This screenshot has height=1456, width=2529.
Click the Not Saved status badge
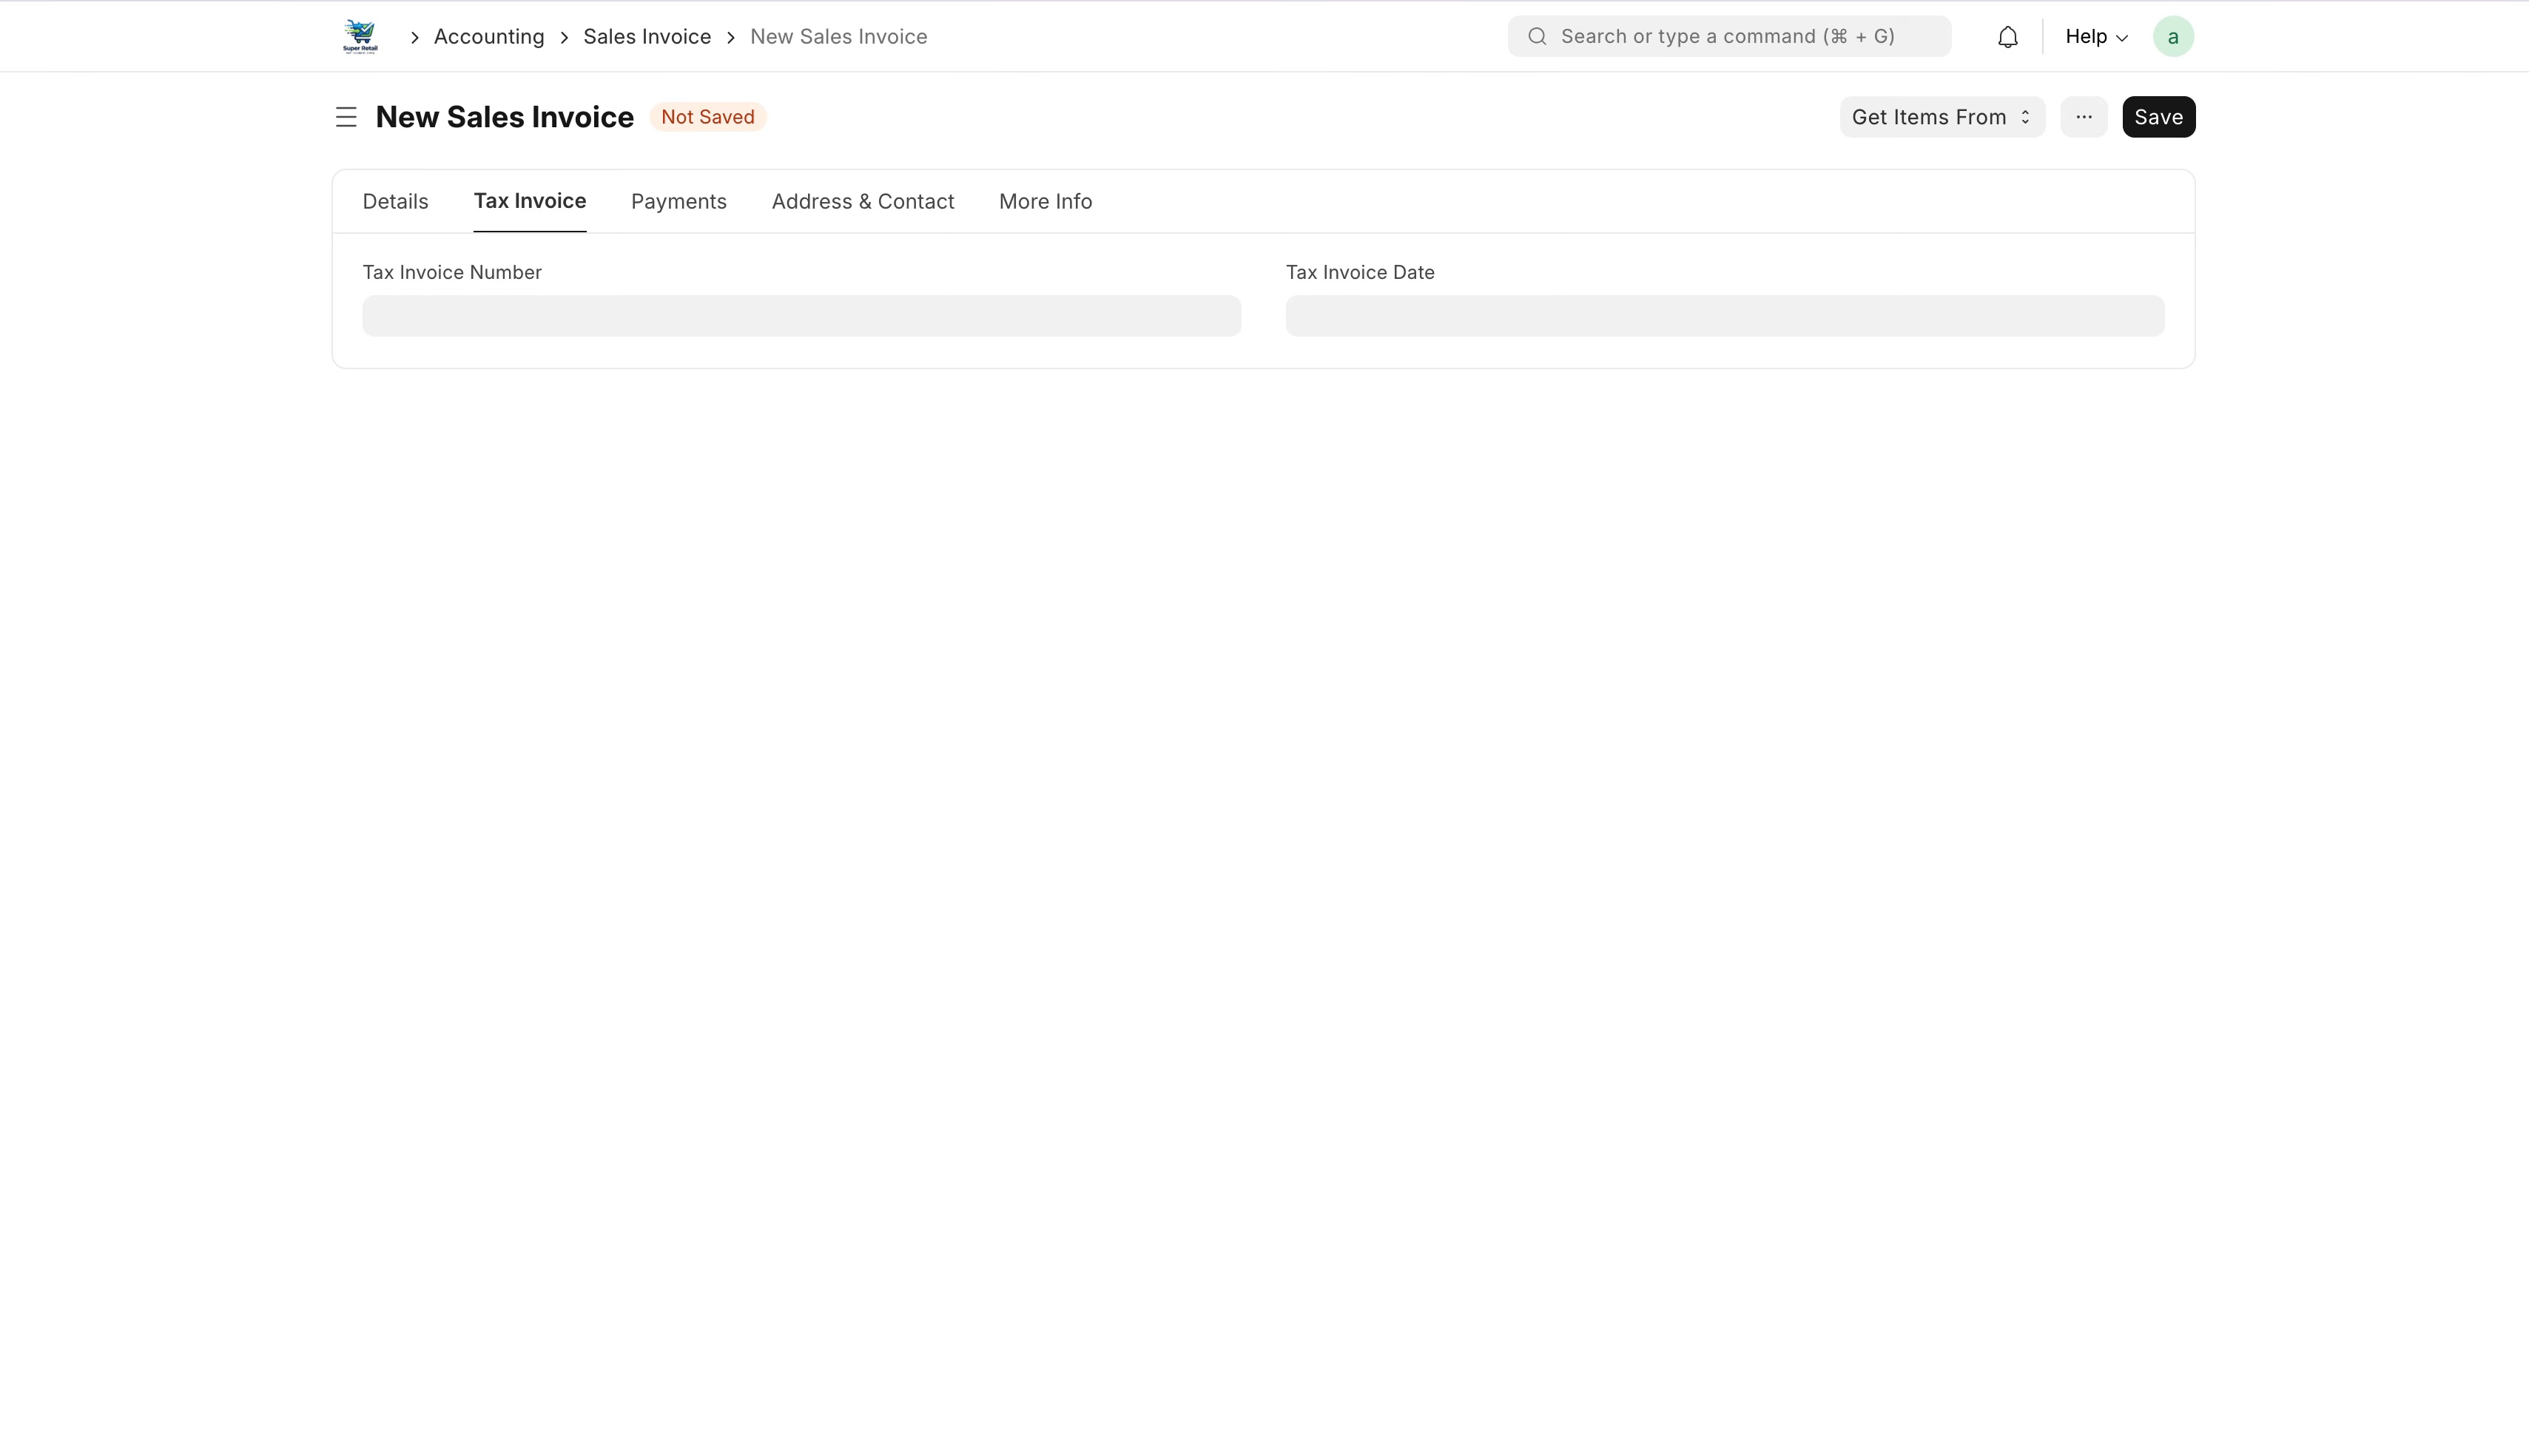coord(707,117)
